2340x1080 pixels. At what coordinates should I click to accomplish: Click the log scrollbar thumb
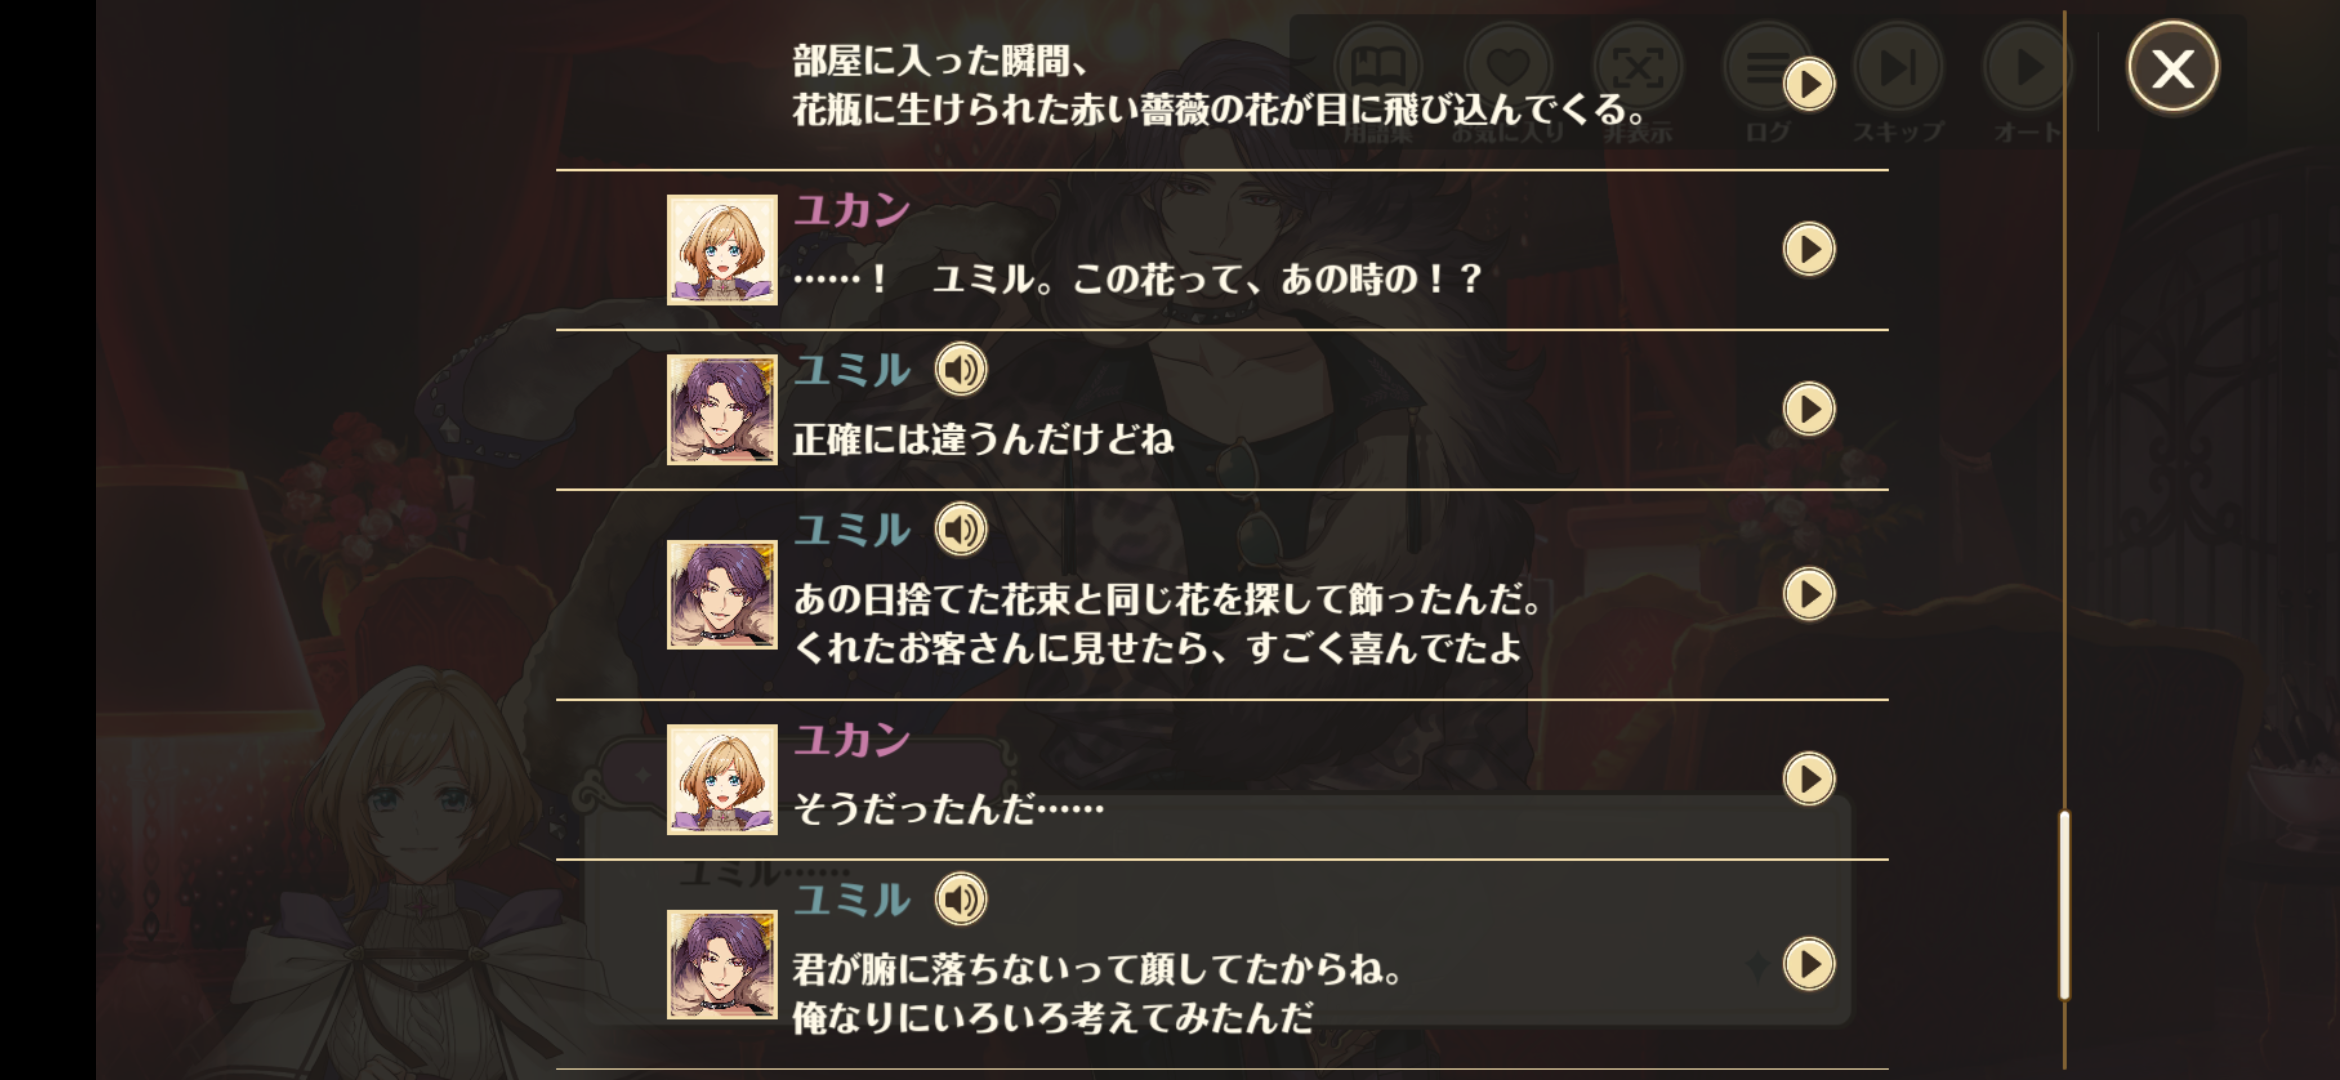click(2064, 905)
